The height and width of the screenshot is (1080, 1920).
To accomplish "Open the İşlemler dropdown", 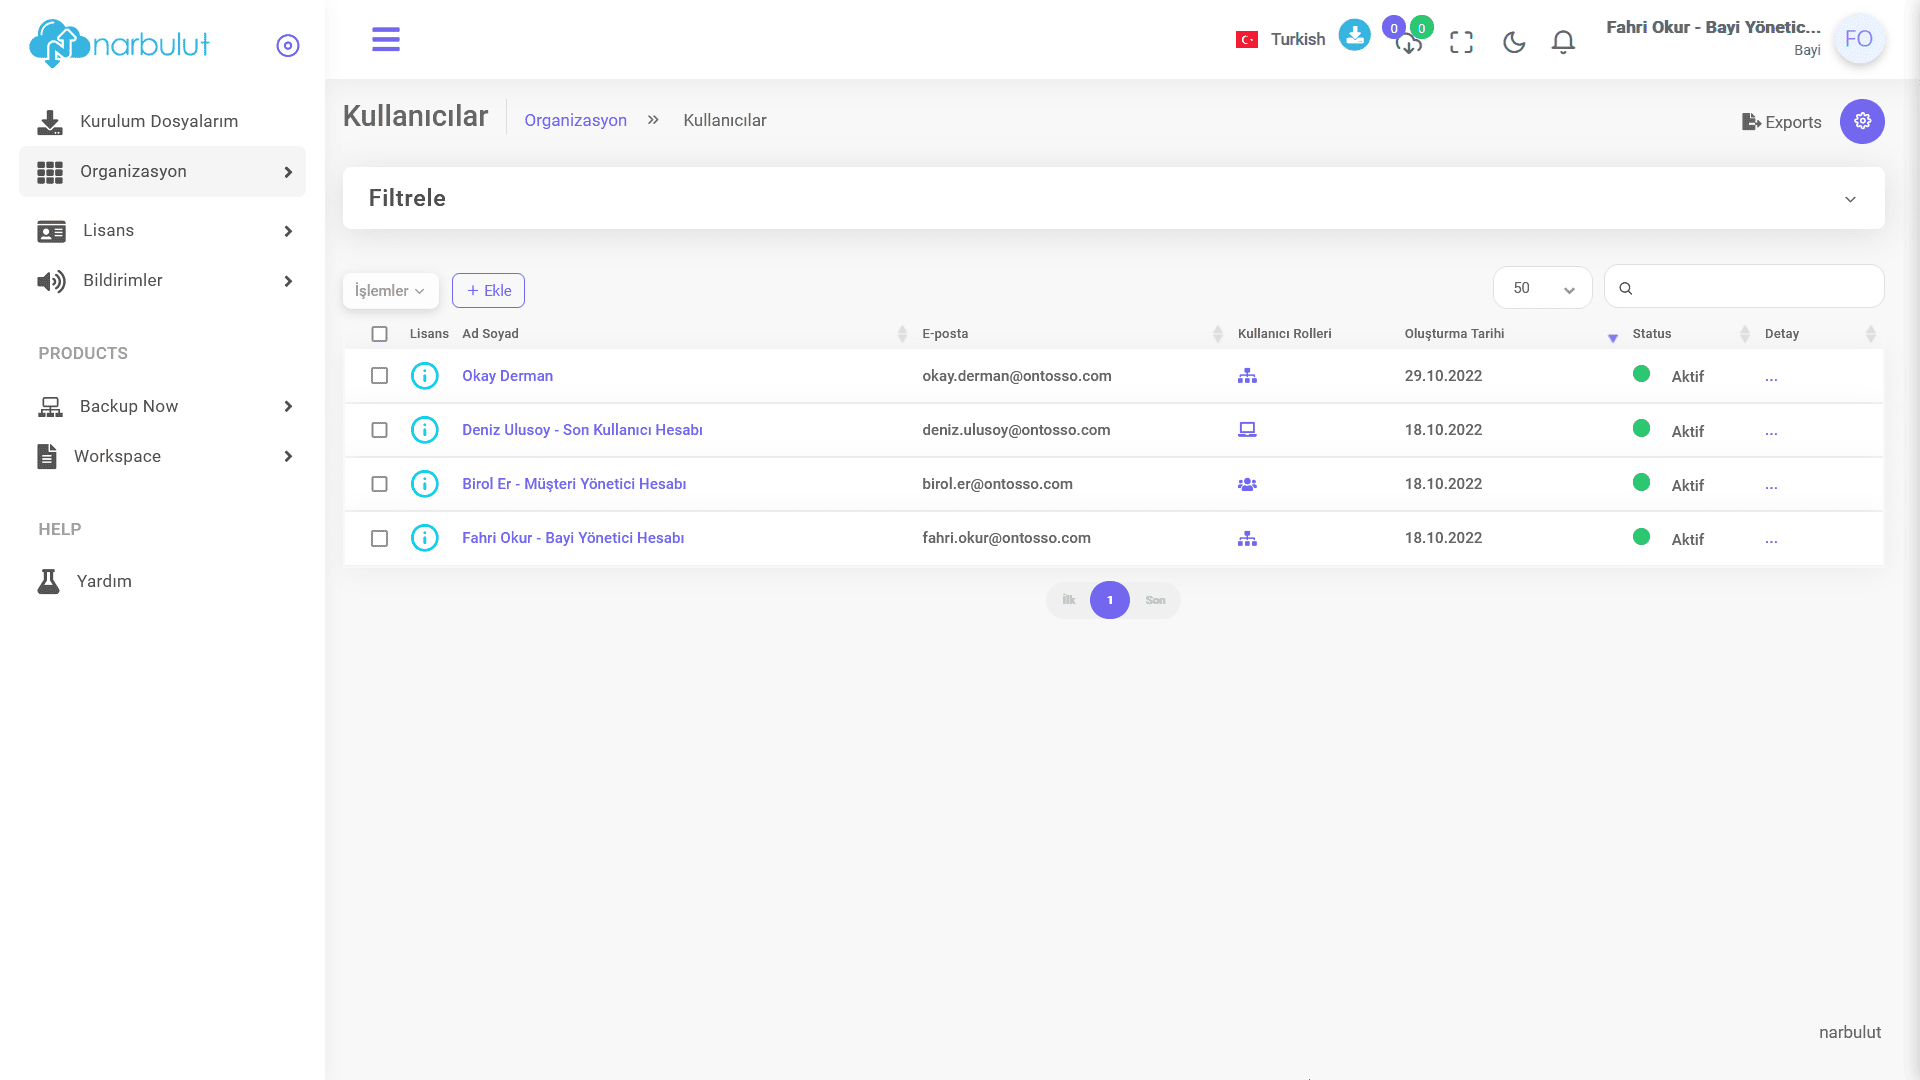I will pos(390,291).
